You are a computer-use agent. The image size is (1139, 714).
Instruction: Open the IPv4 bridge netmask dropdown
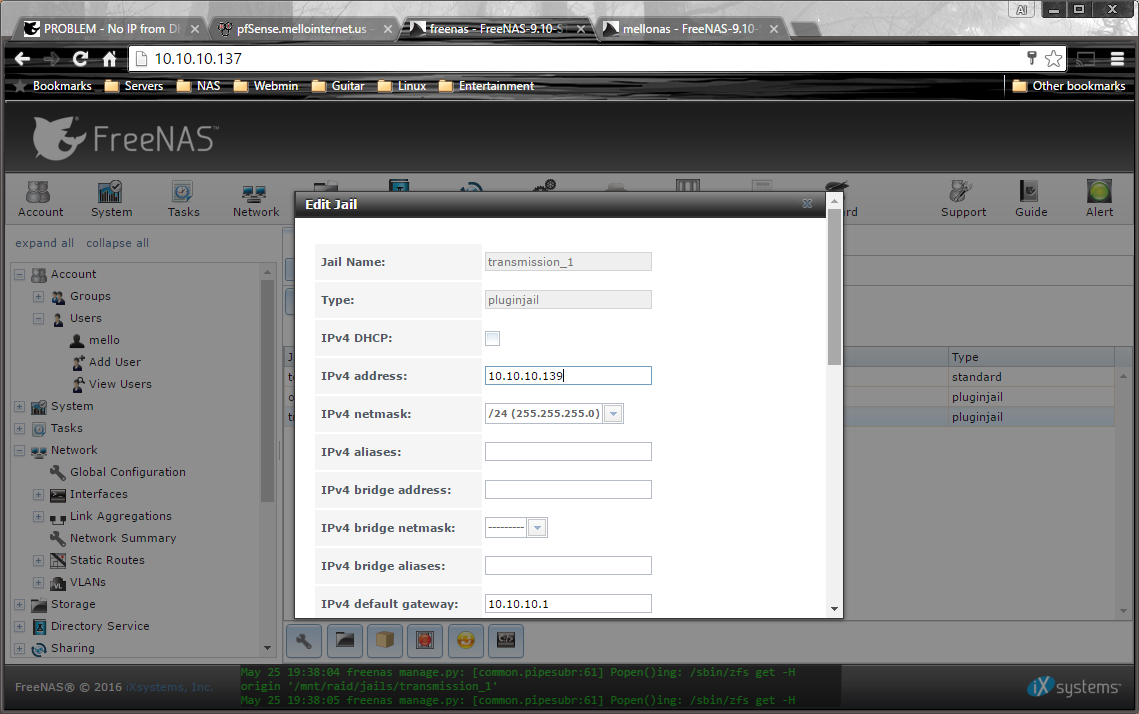pos(538,527)
